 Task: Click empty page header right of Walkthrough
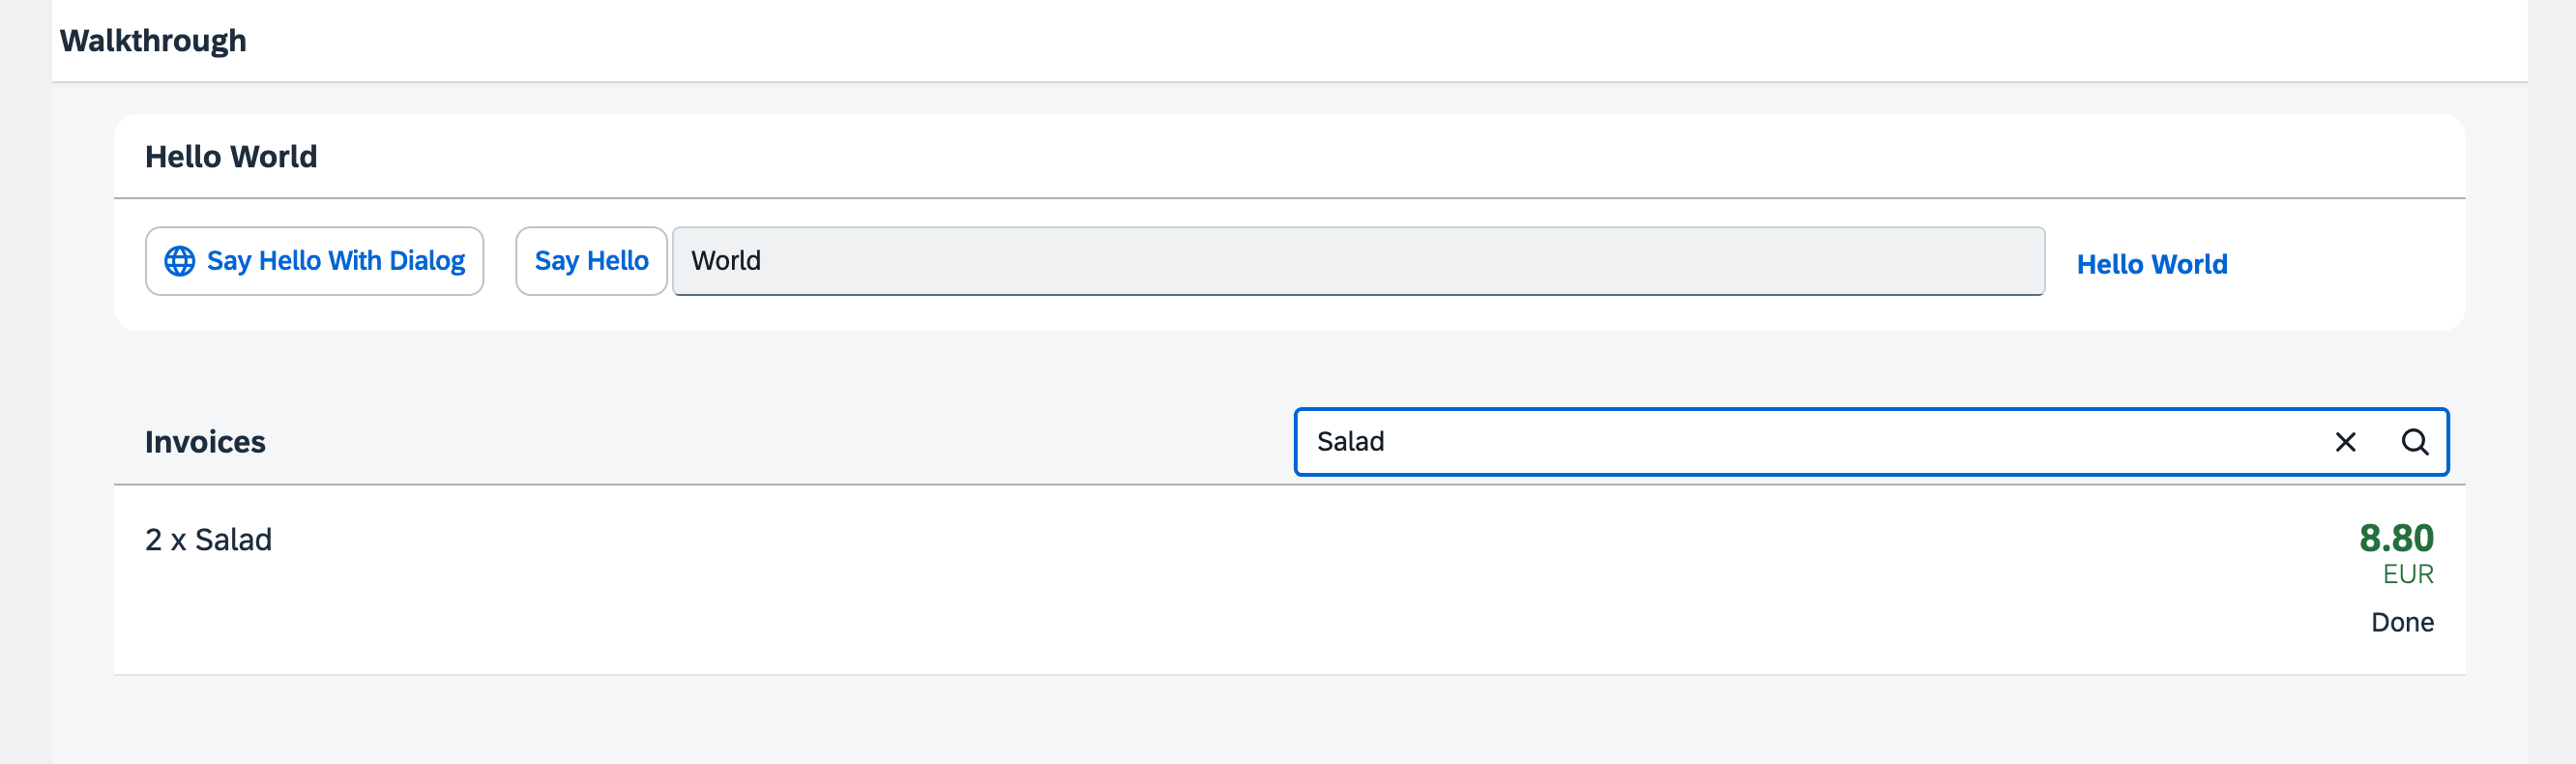pos(1300,41)
